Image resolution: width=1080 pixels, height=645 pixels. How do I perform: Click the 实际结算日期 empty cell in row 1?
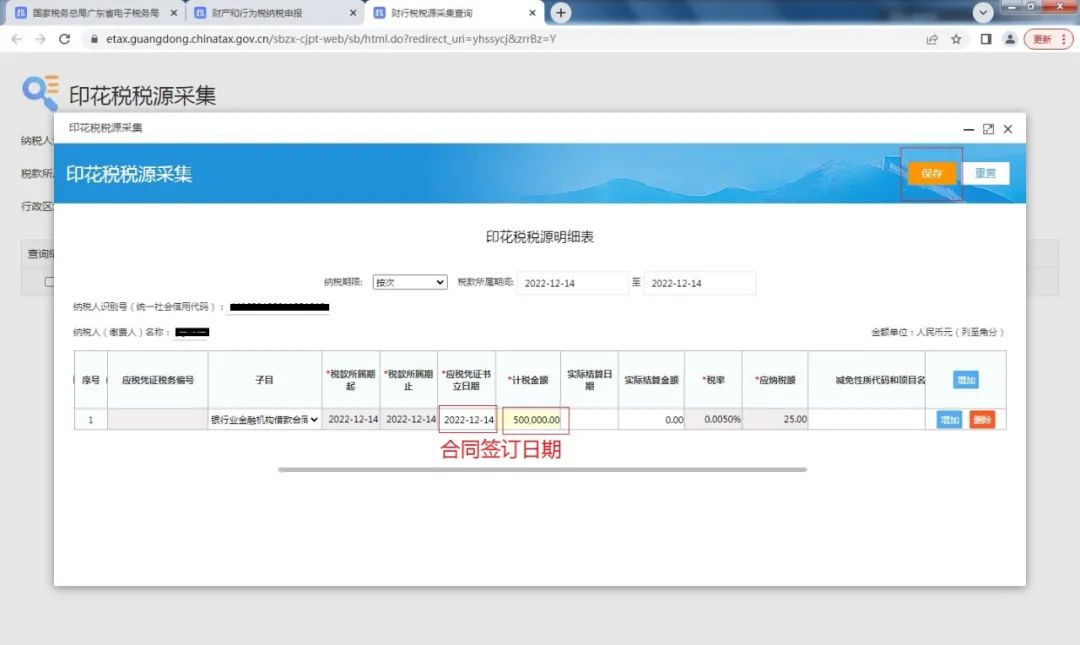(x=589, y=420)
